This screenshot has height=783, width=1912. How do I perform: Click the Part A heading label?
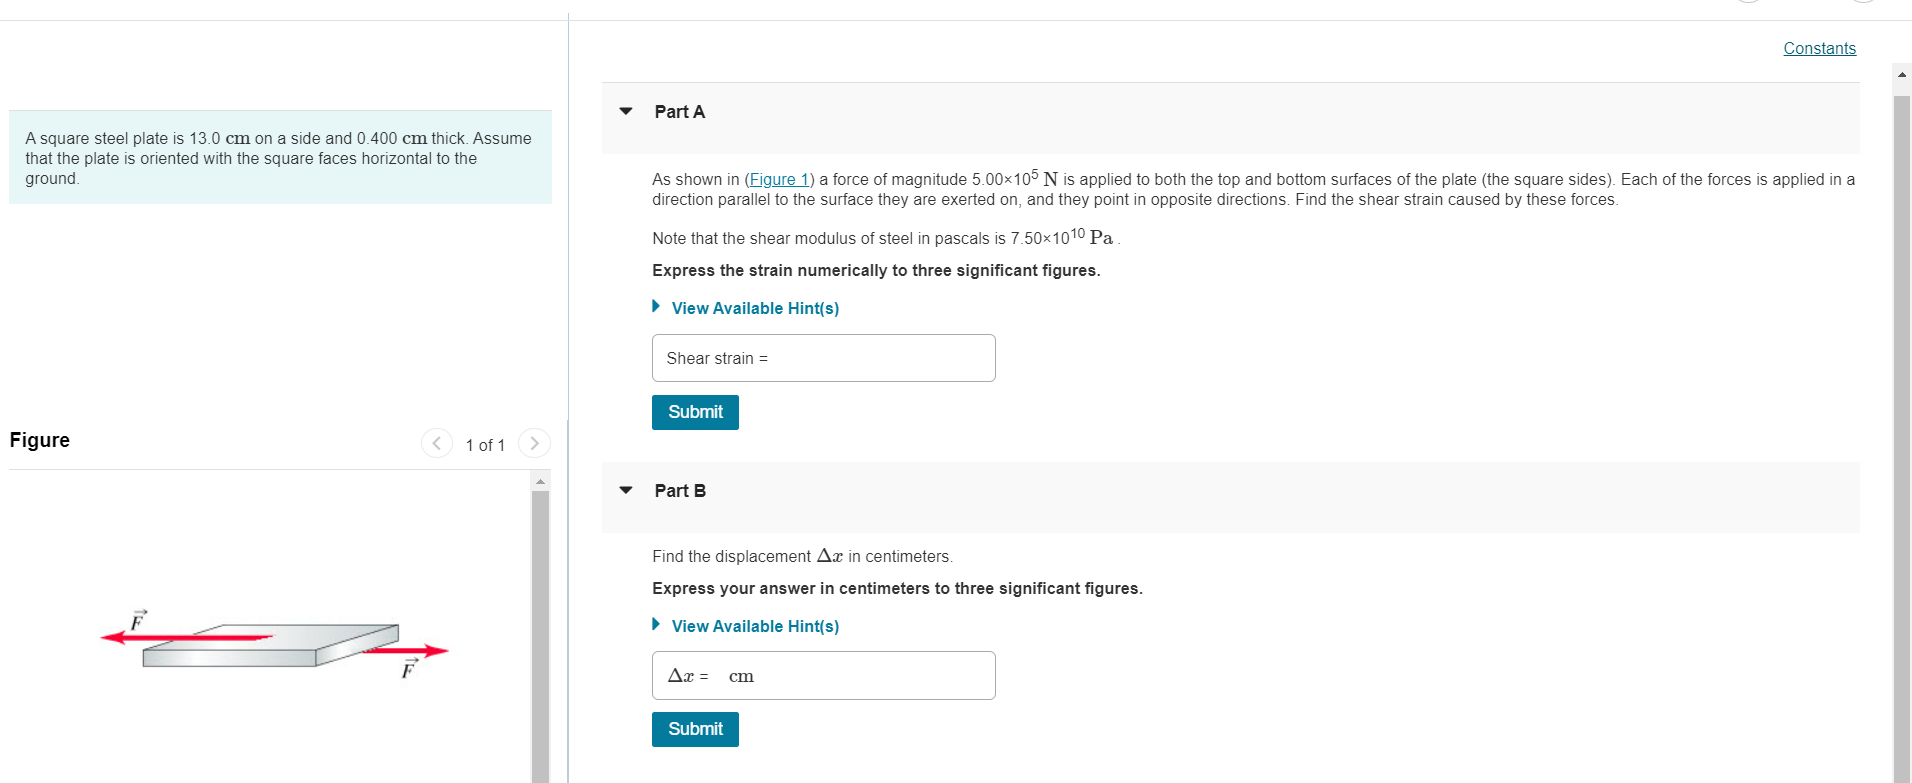tap(680, 112)
